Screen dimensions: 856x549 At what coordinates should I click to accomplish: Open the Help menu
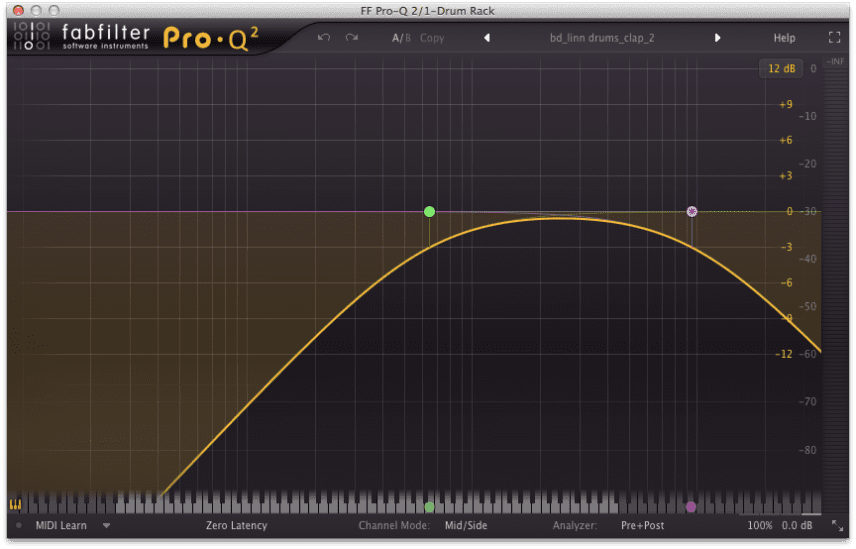(x=784, y=38)
